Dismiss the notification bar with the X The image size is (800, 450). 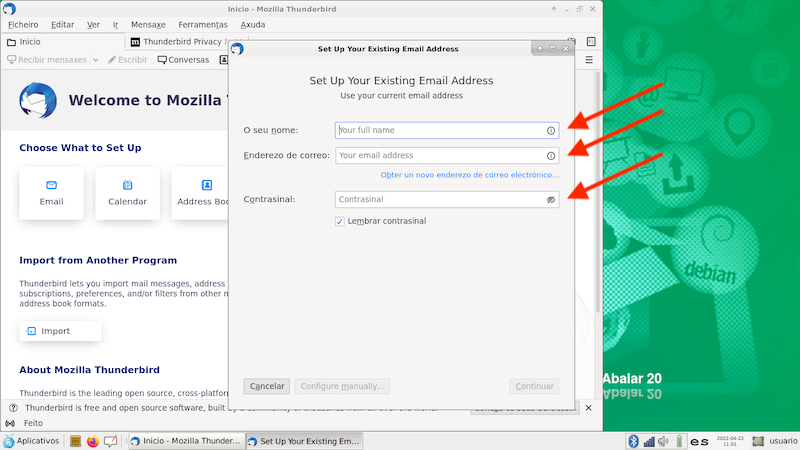click(x=589, y=408)
